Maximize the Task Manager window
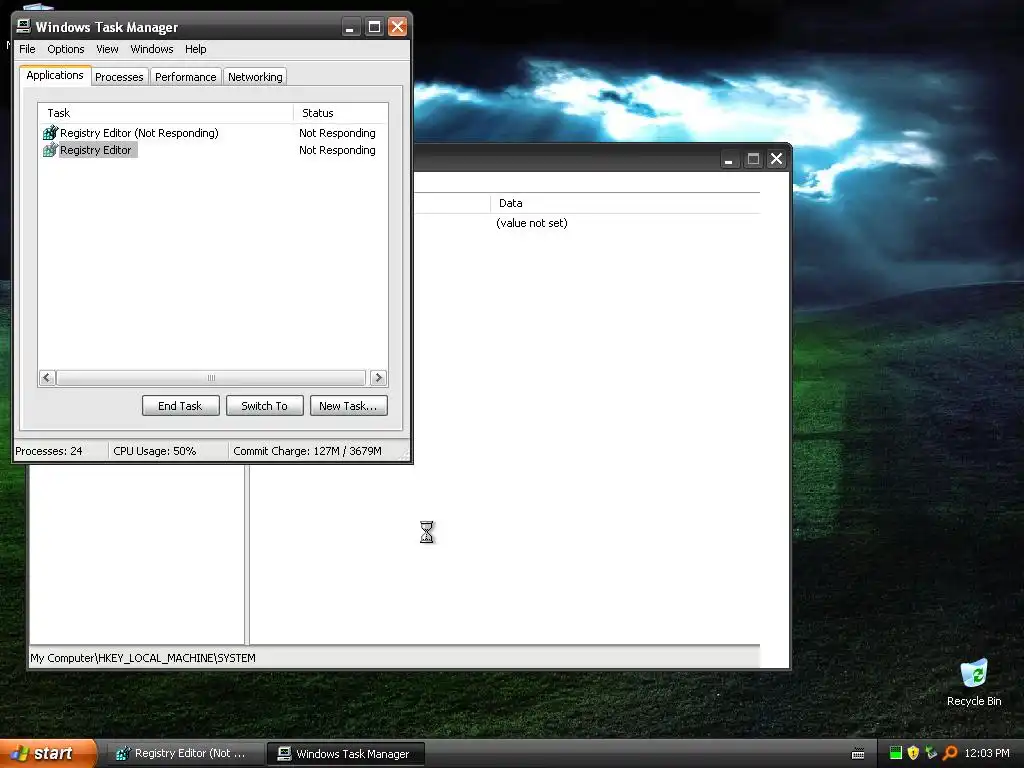 [x=374, y=27]
